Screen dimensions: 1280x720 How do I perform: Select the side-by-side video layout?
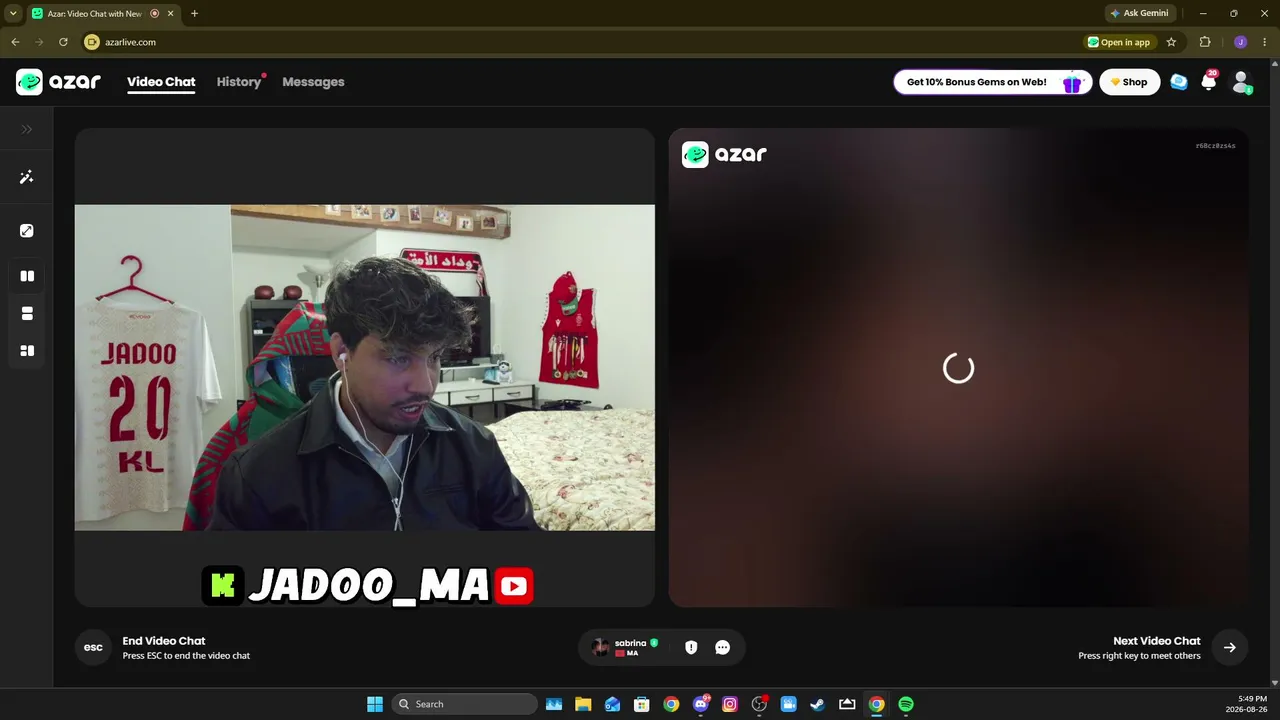pos(27,276)
